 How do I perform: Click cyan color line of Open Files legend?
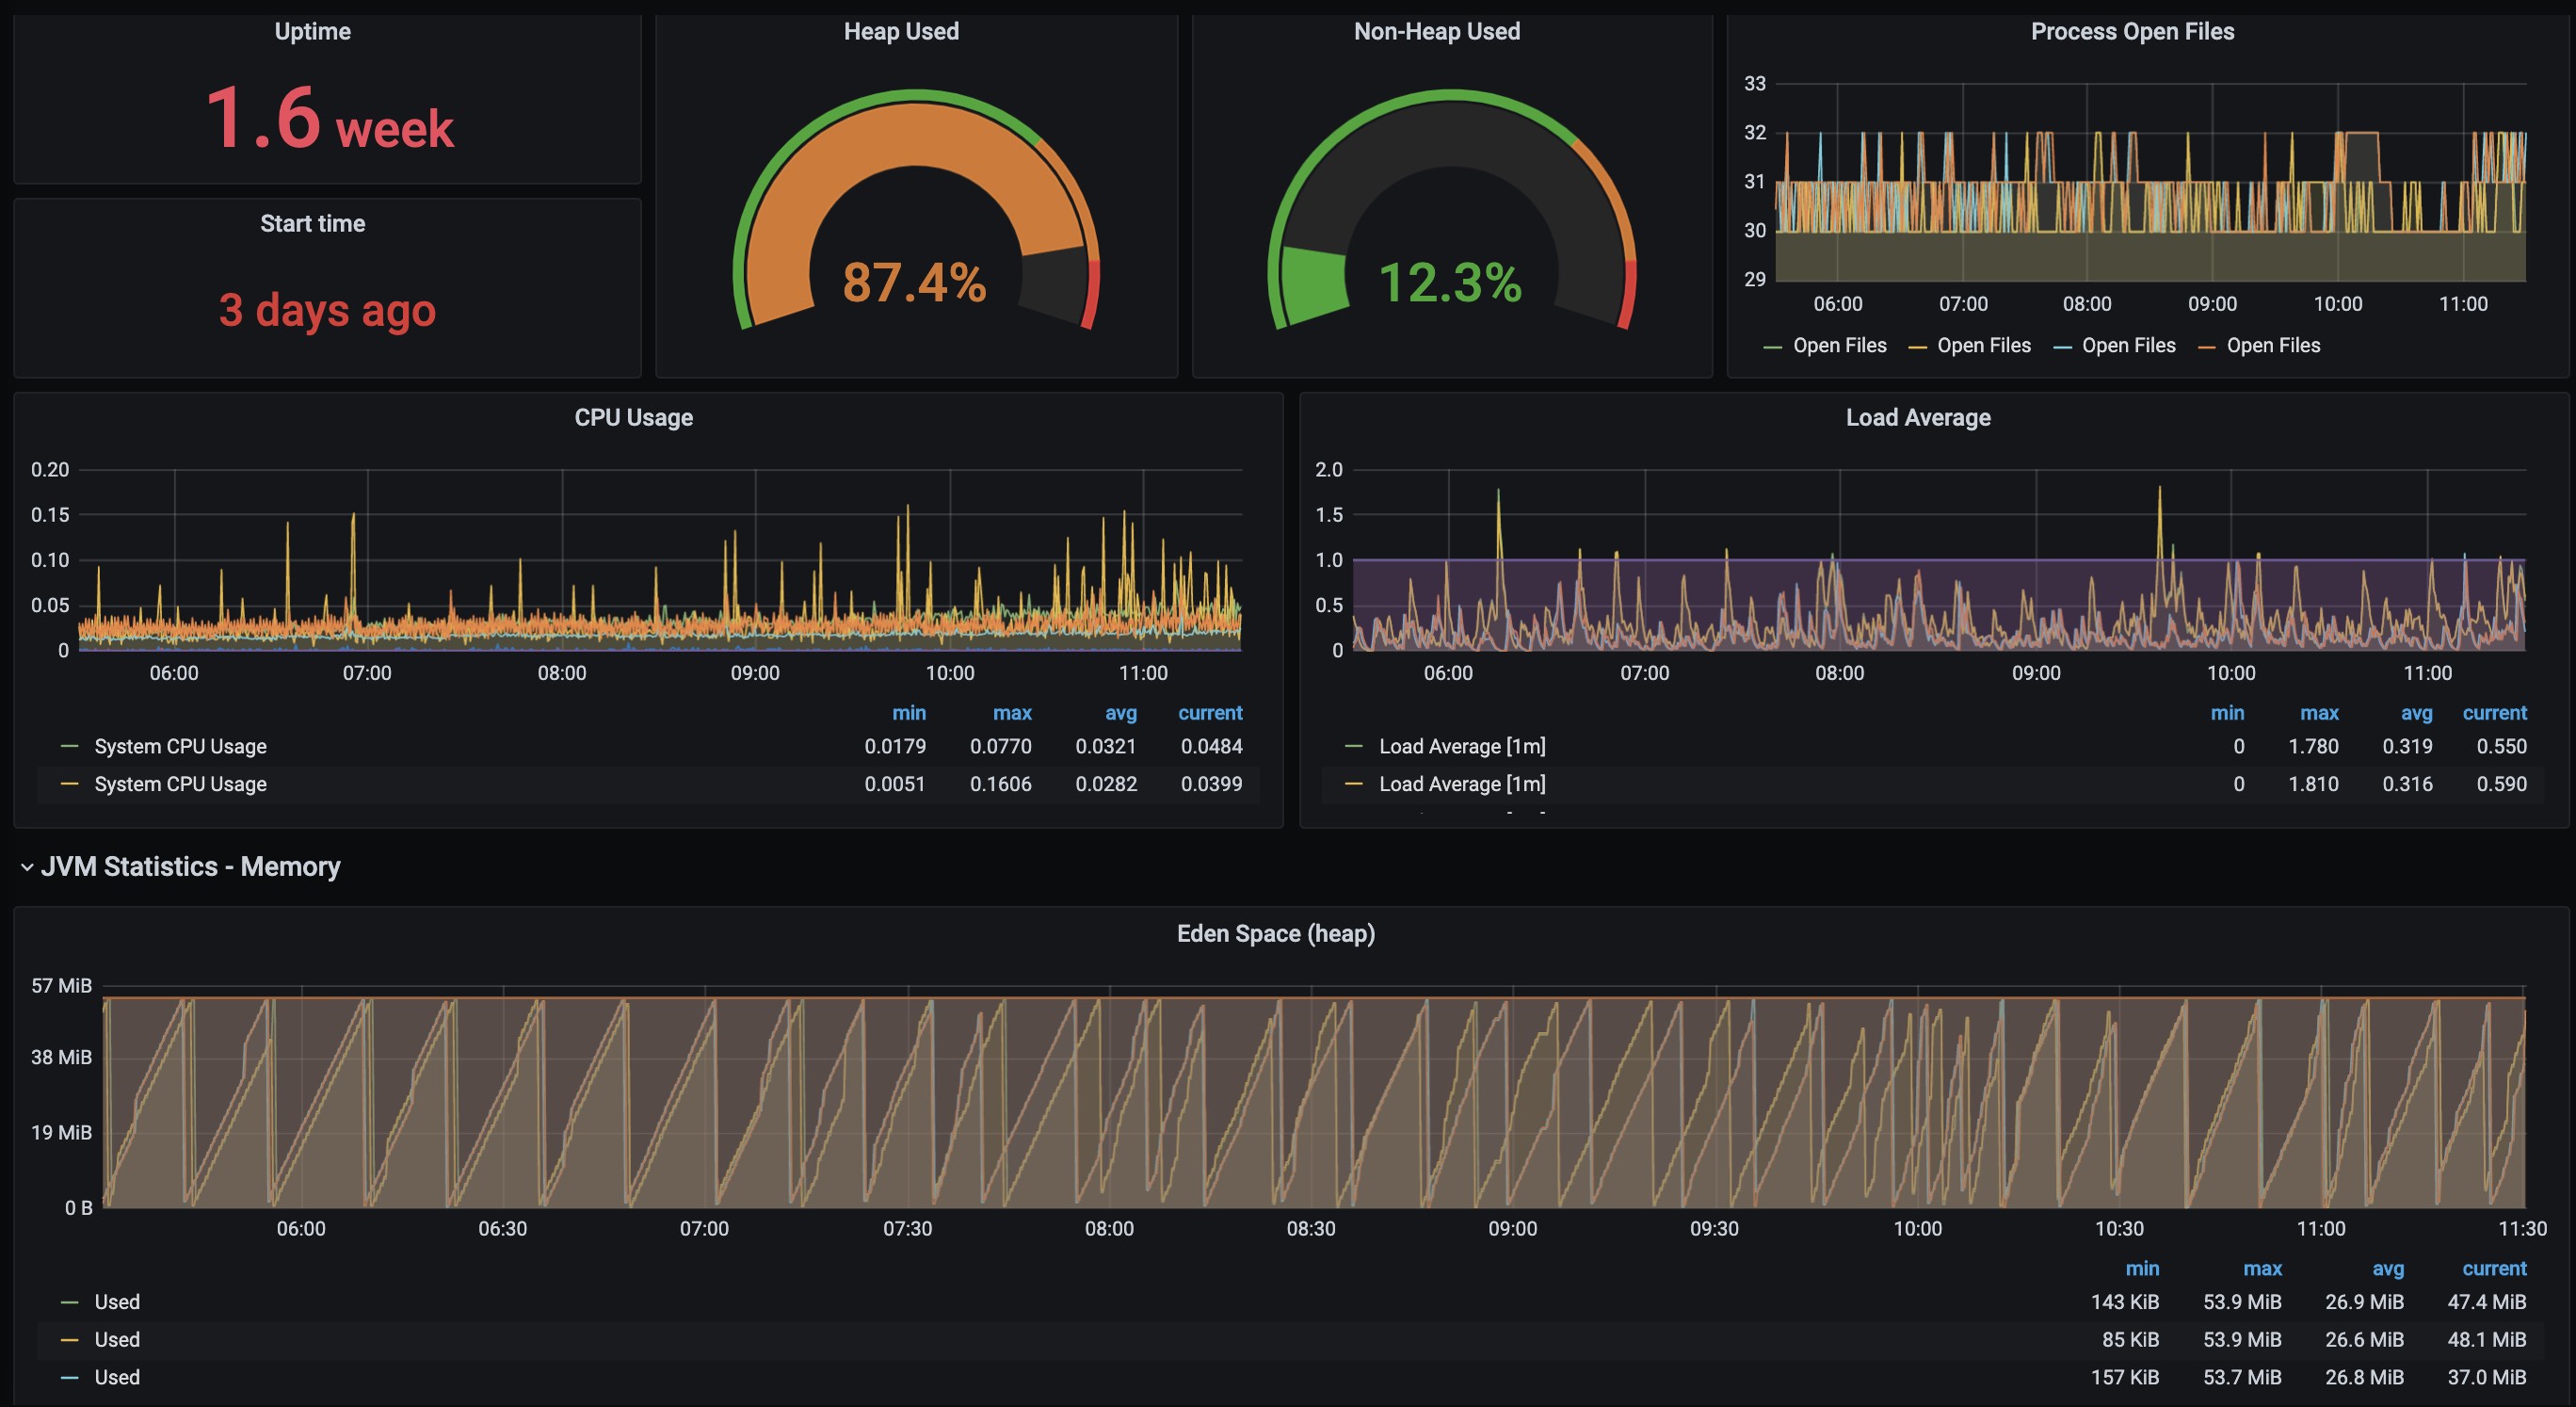point(2061,347)
